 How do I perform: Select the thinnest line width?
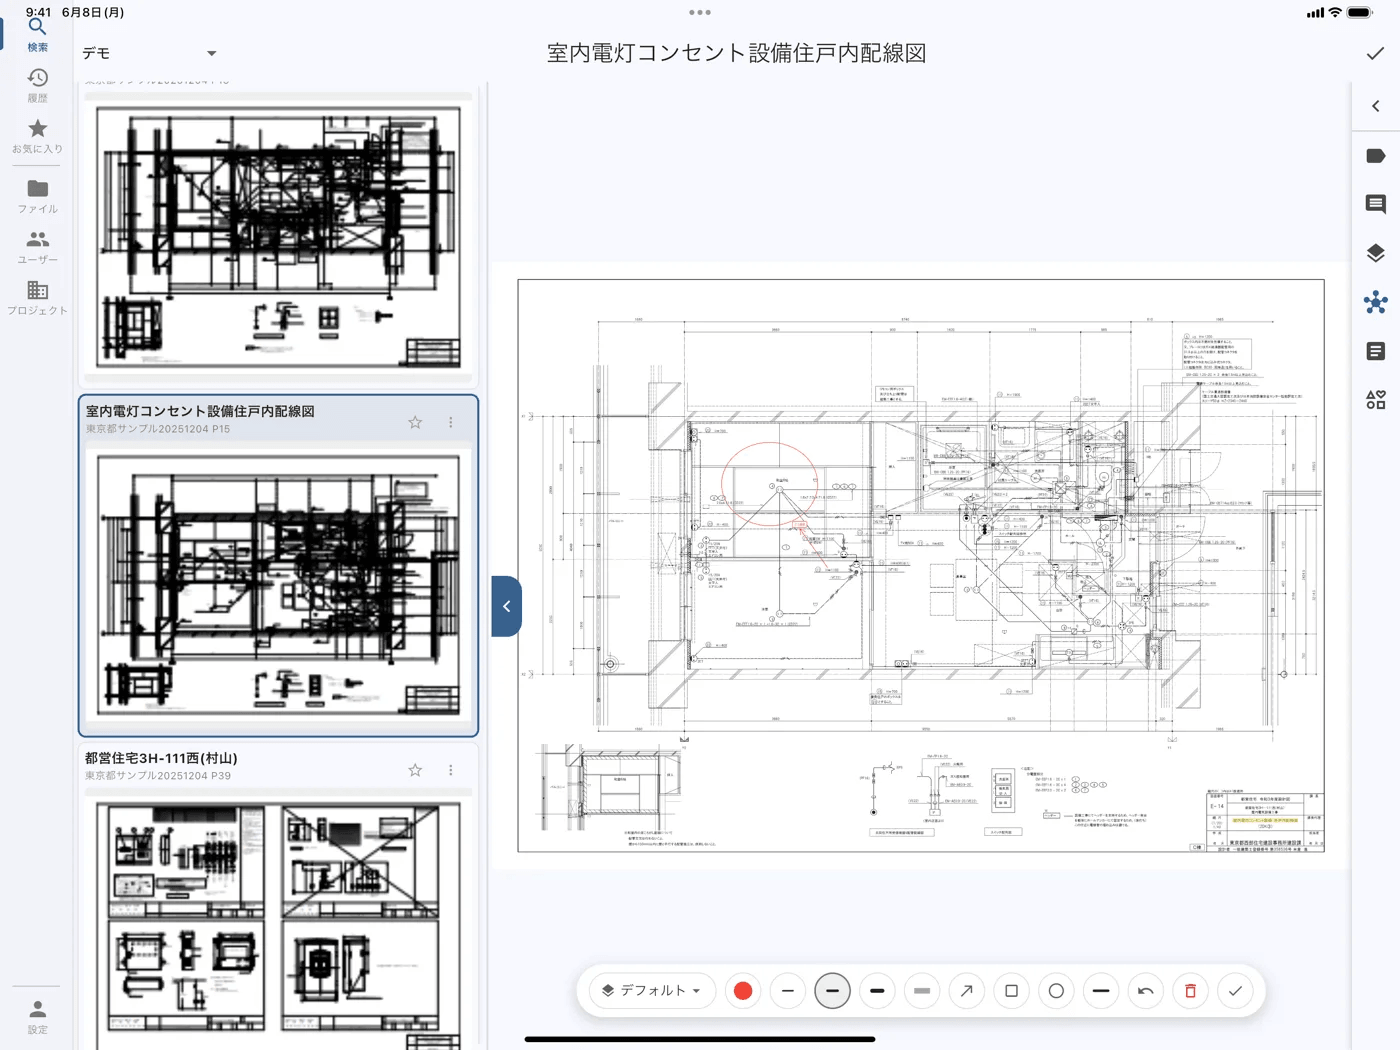[x=788, y=991]
